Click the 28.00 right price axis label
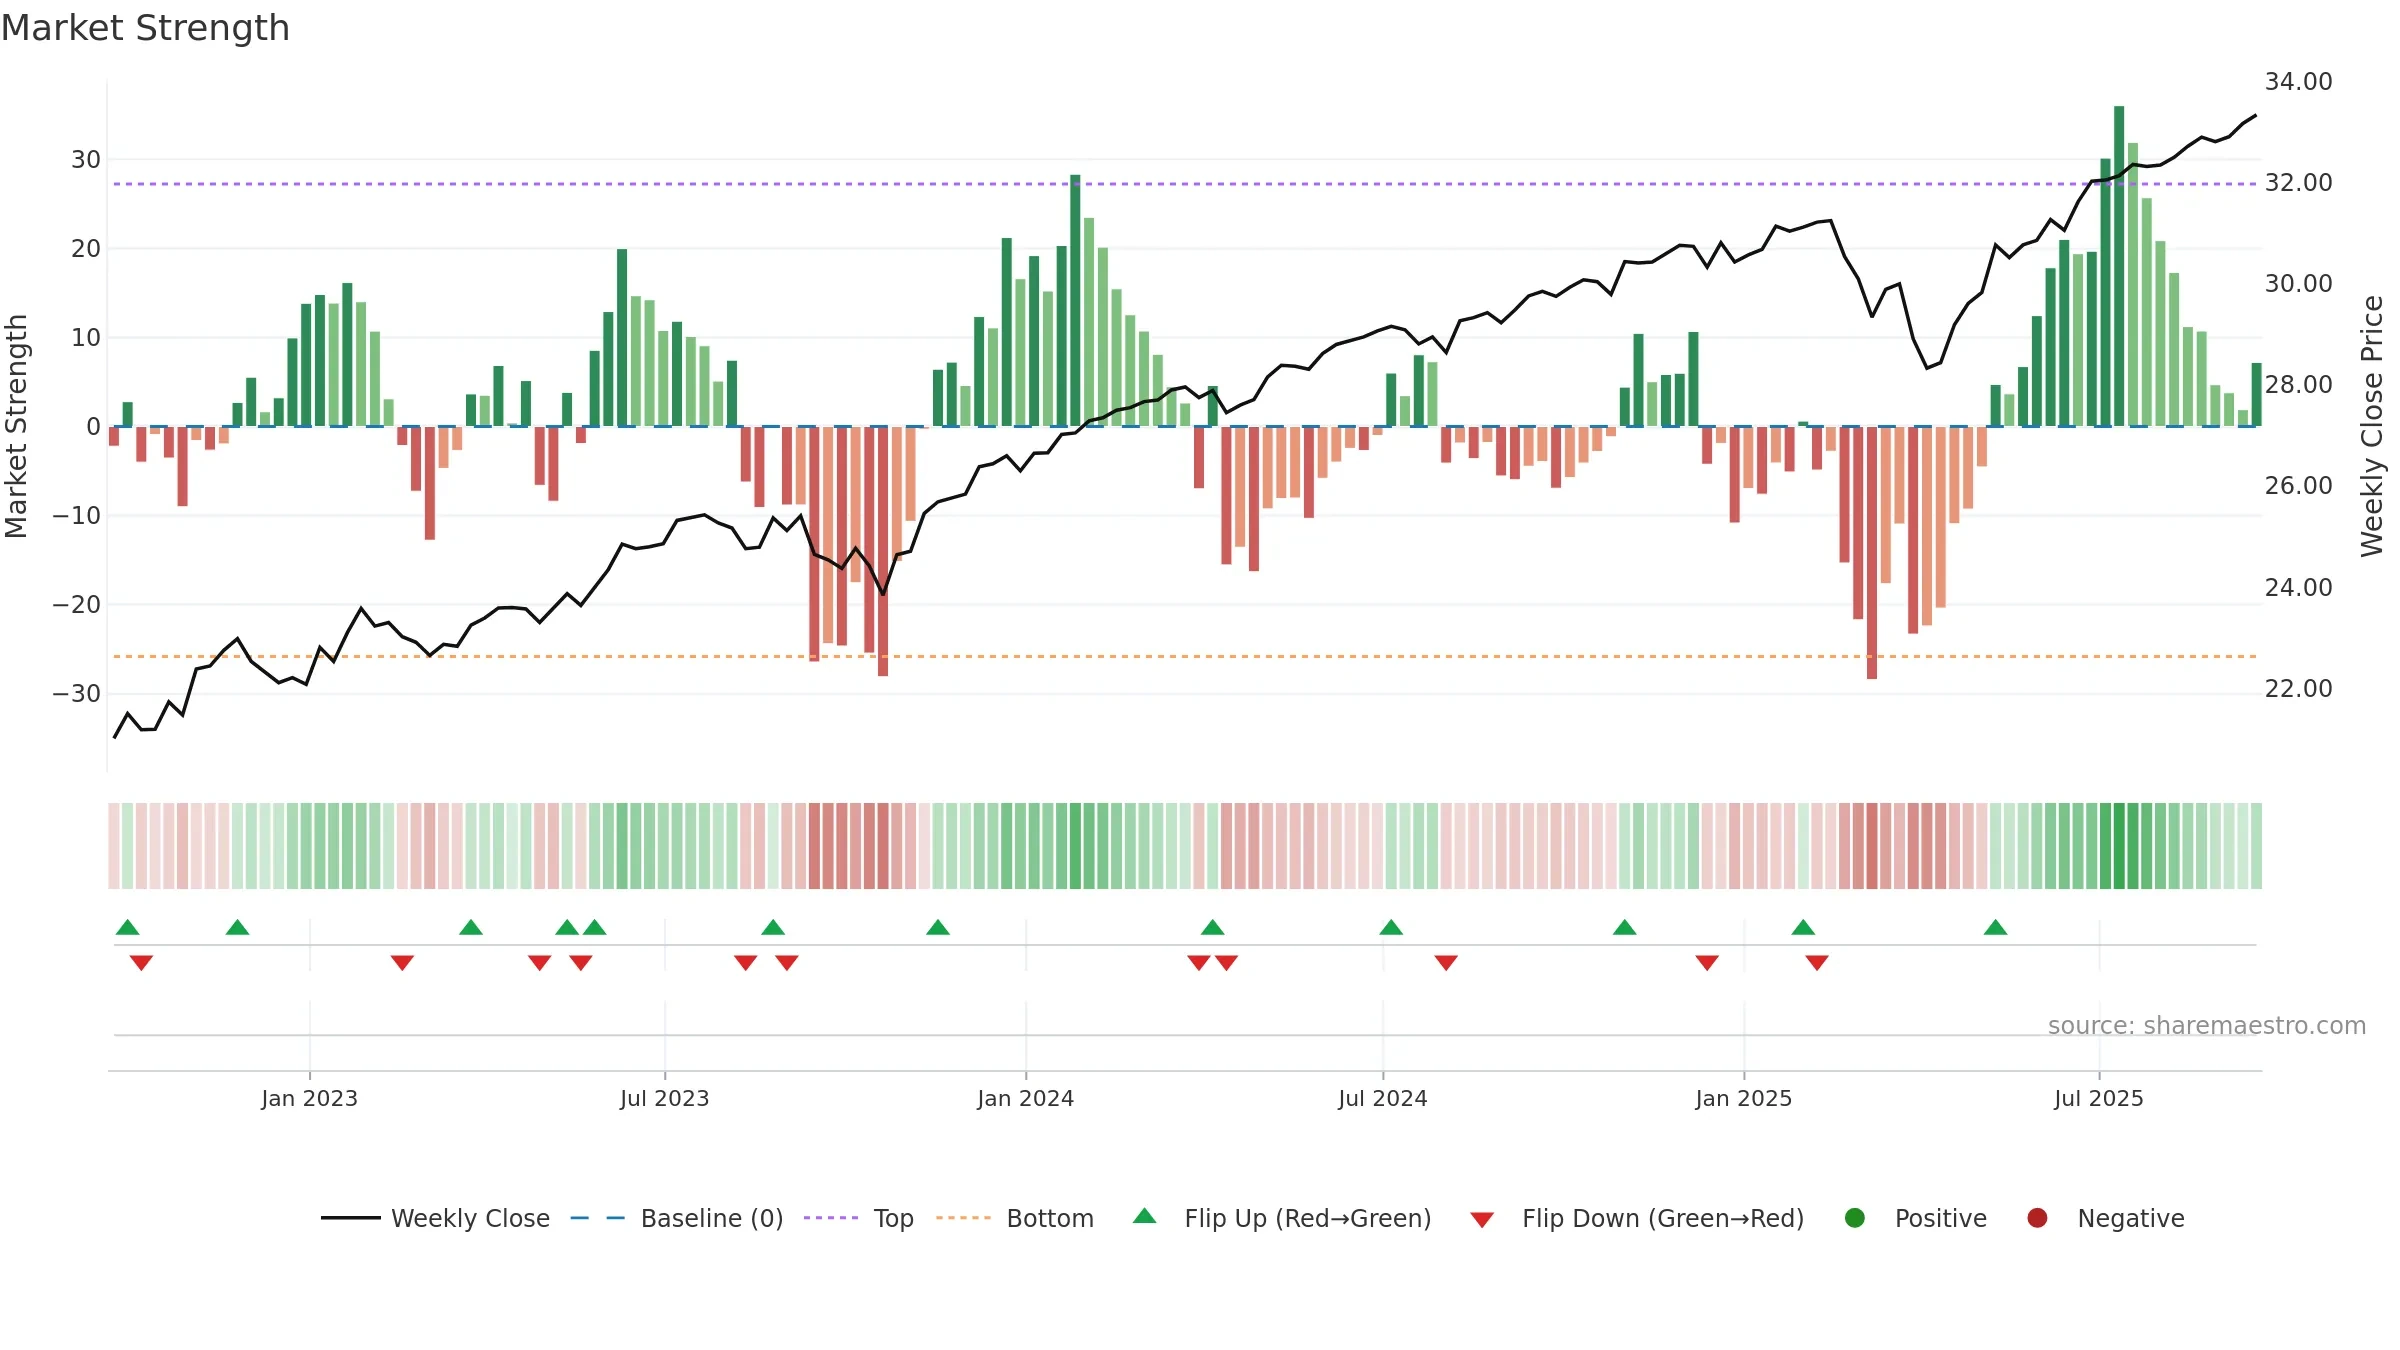The image size is (2400, 1350). [2299, 384]
